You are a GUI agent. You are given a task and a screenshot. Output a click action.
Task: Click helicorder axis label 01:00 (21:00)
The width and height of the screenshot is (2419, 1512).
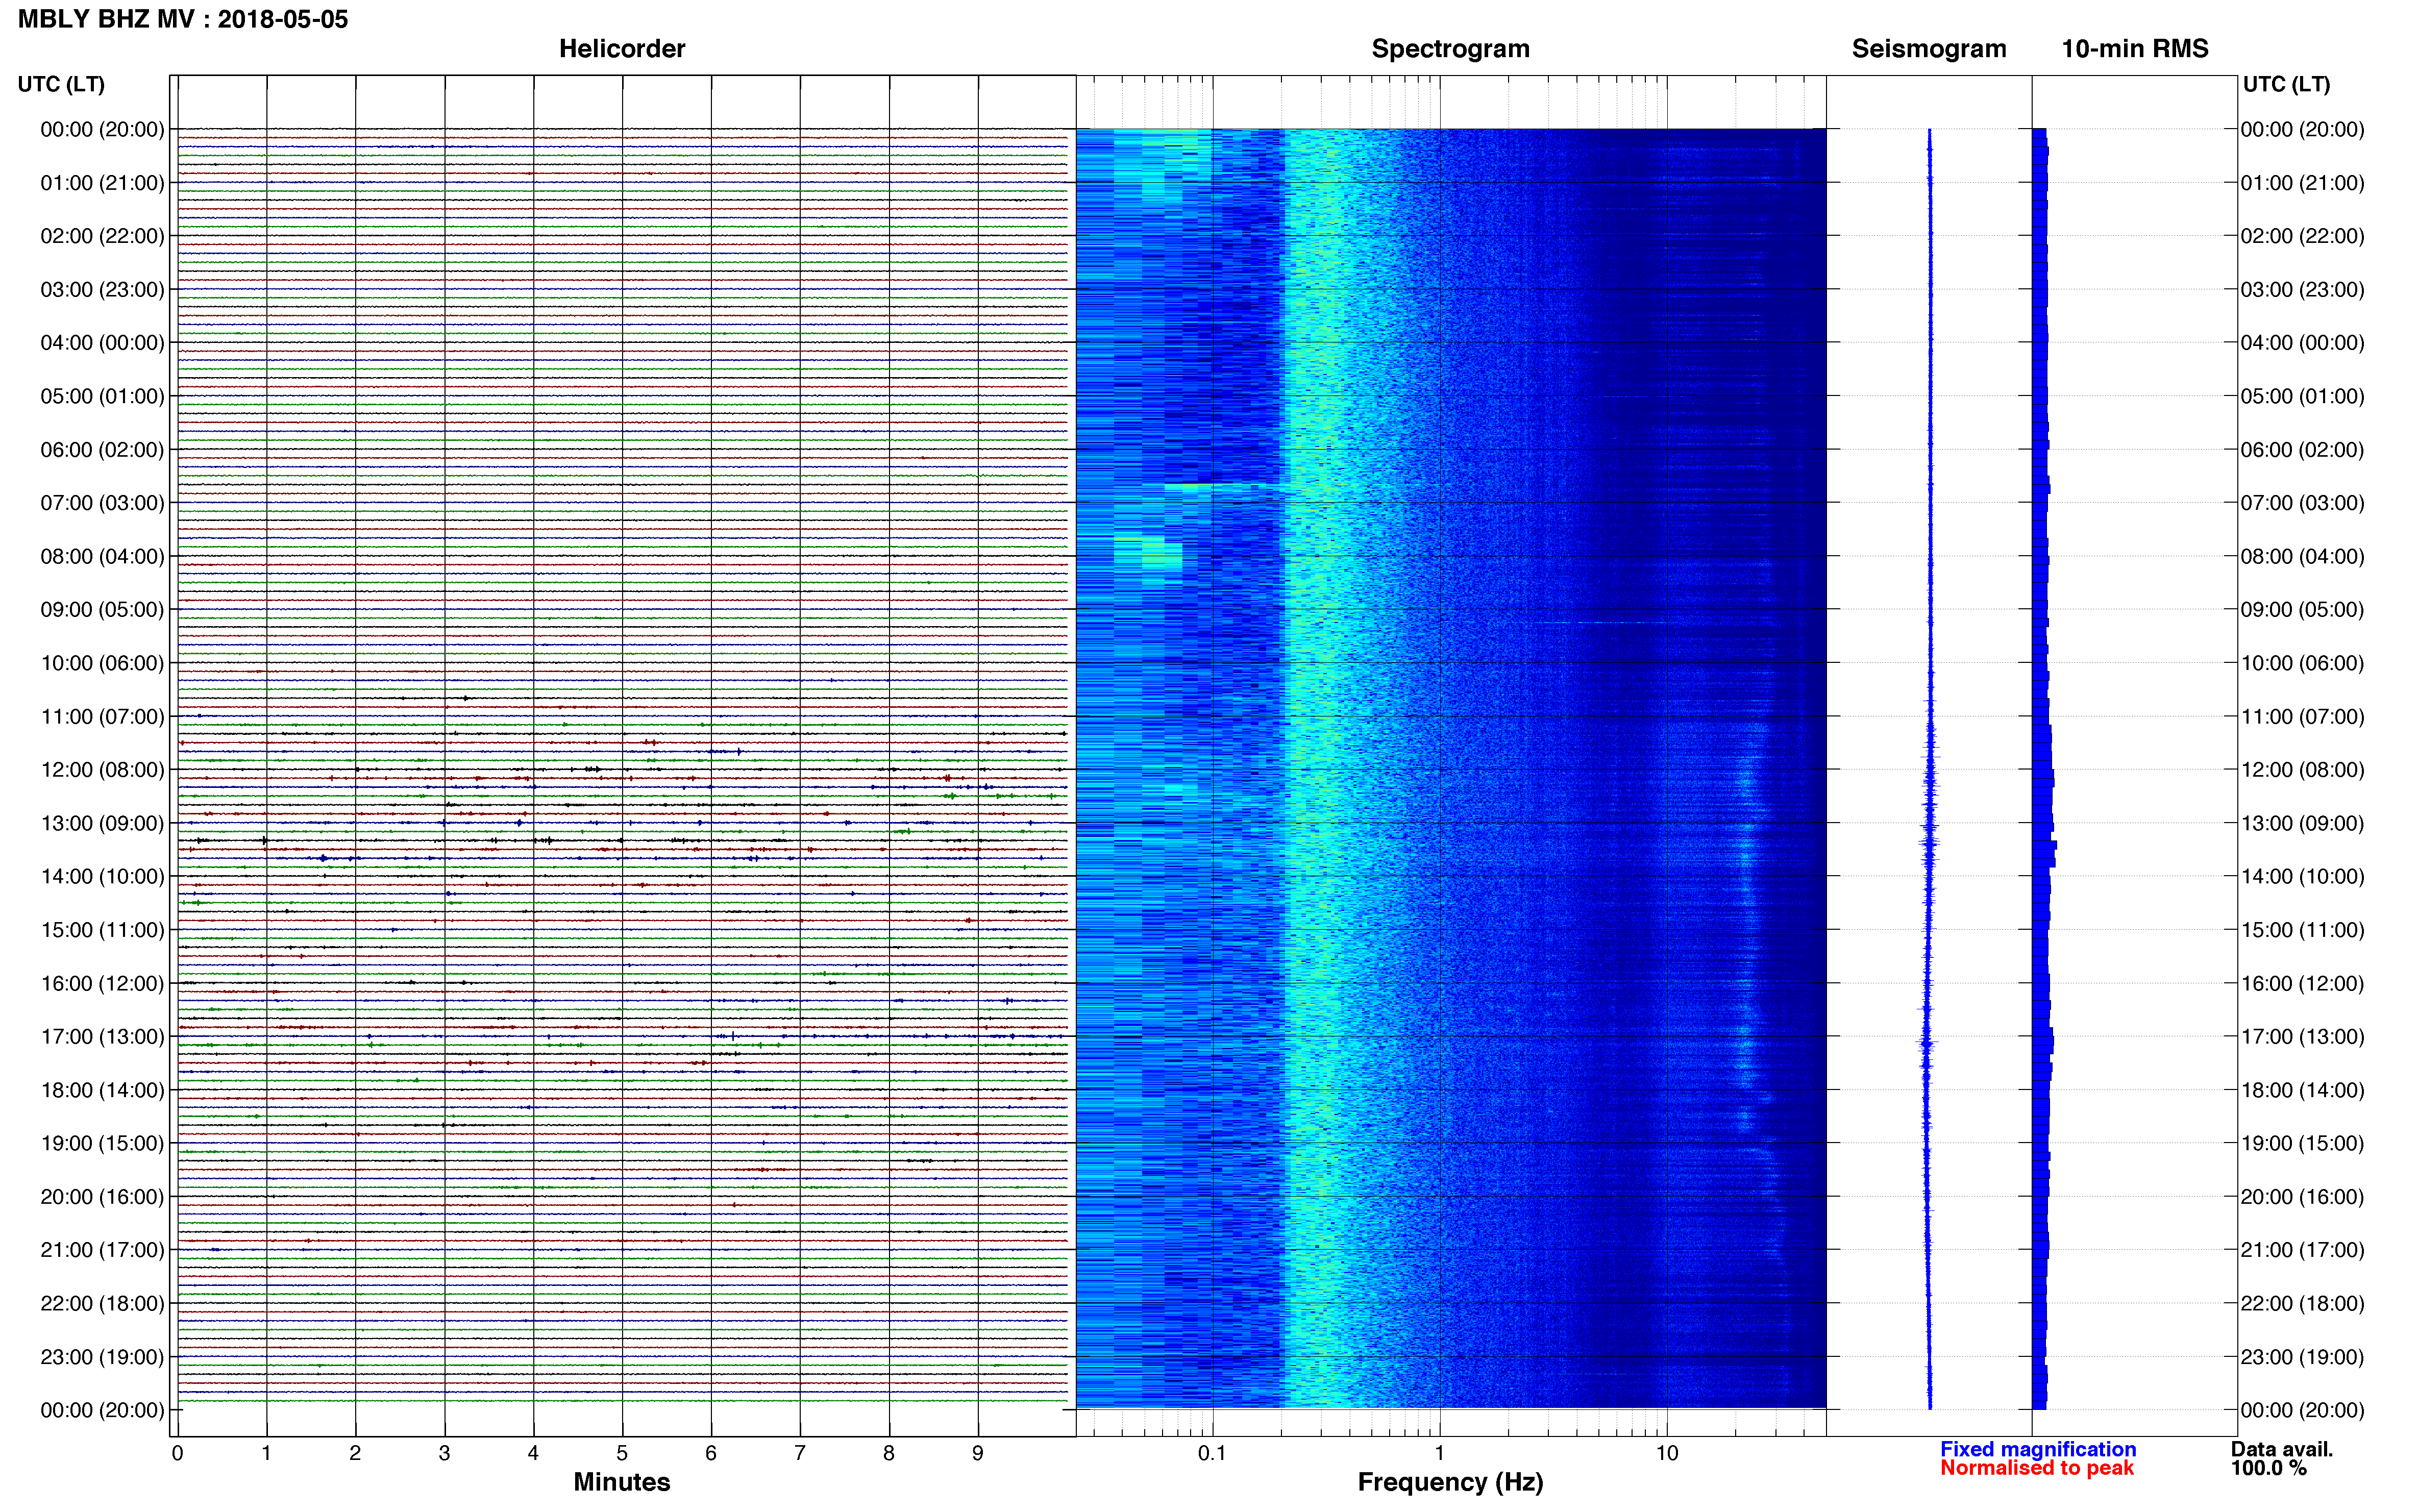(102, 183)
